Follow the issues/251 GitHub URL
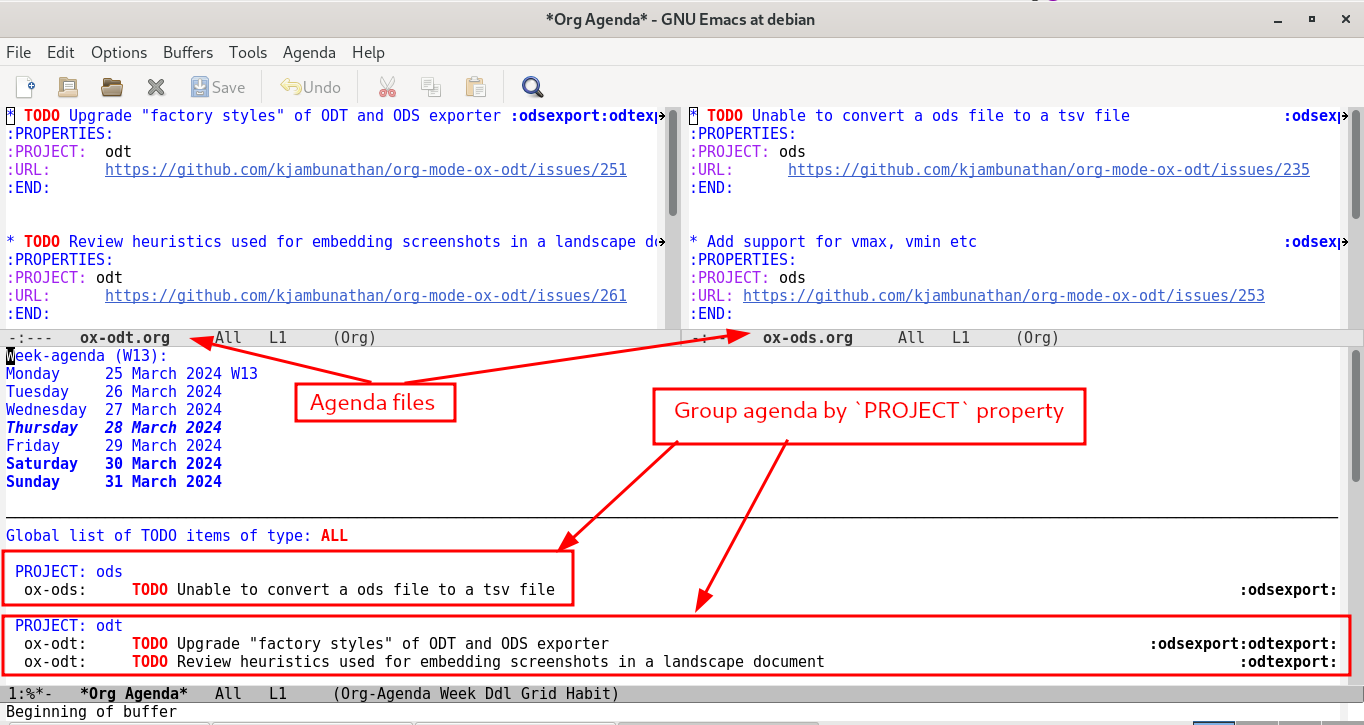1364x725 pixels. pos(366,170)
